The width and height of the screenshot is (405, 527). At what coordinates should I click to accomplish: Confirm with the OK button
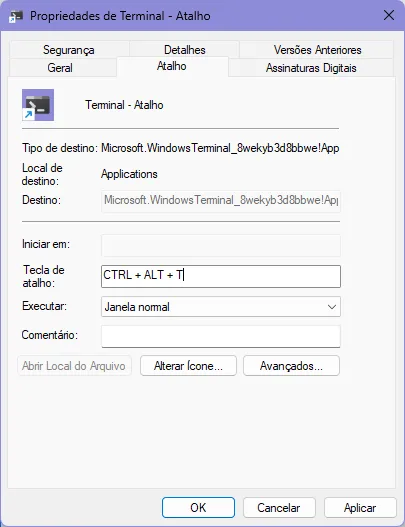[198, 508]
